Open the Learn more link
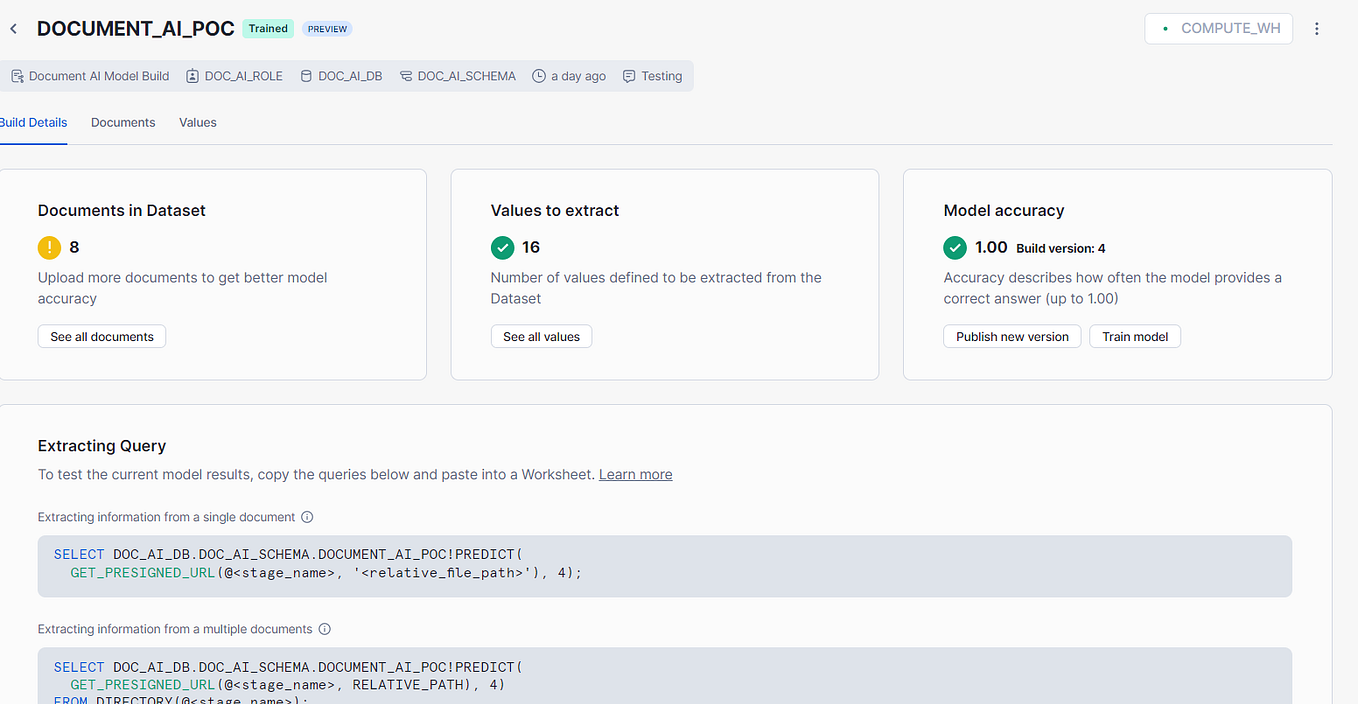The height and width of the screenshot is (704, 1358). coord(635,474)
